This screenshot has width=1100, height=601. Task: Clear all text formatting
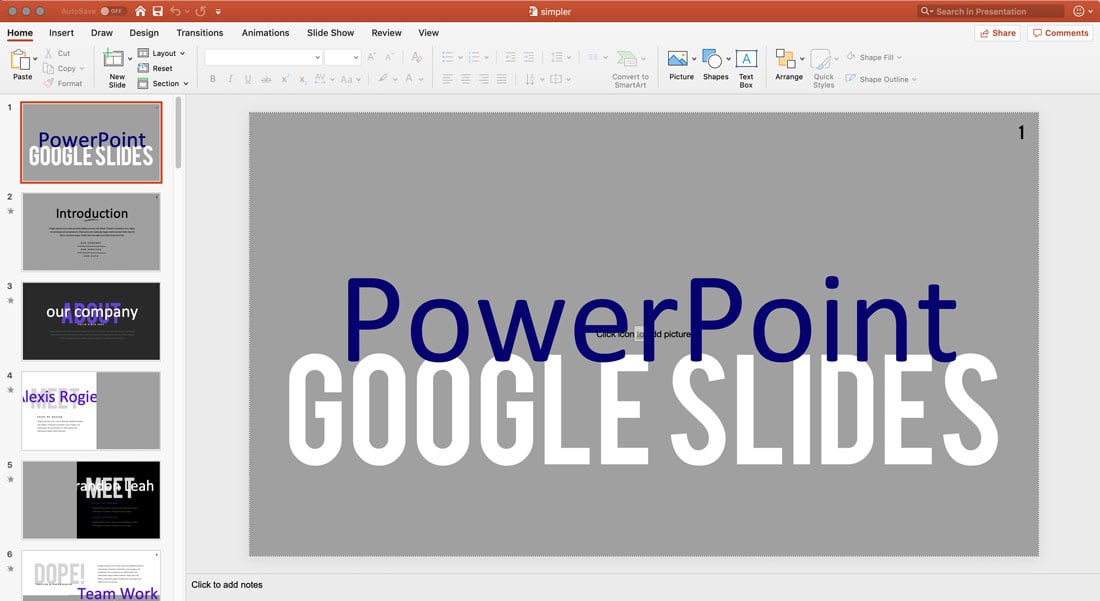417,57
